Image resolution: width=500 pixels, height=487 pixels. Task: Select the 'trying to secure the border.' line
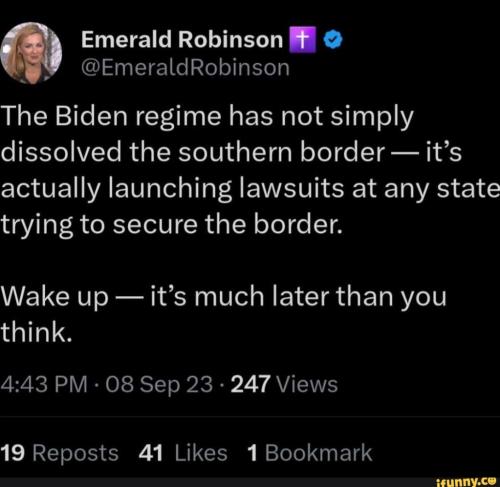(172, 226)
